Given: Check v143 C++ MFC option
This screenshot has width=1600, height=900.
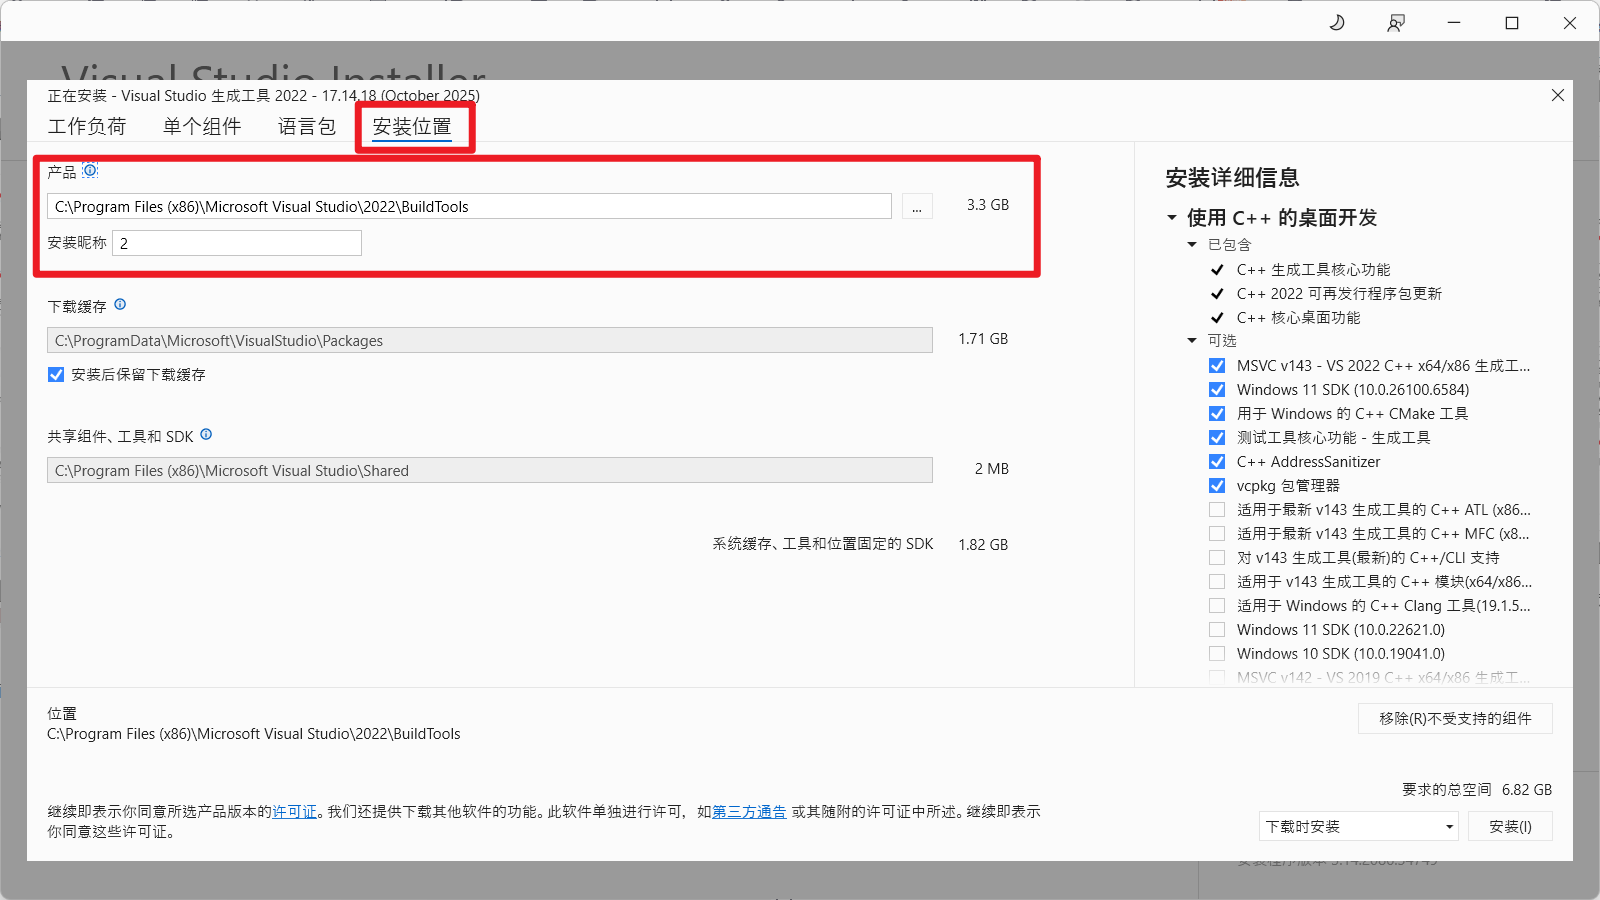Looking at the screenshot, I should [1217, 534].
